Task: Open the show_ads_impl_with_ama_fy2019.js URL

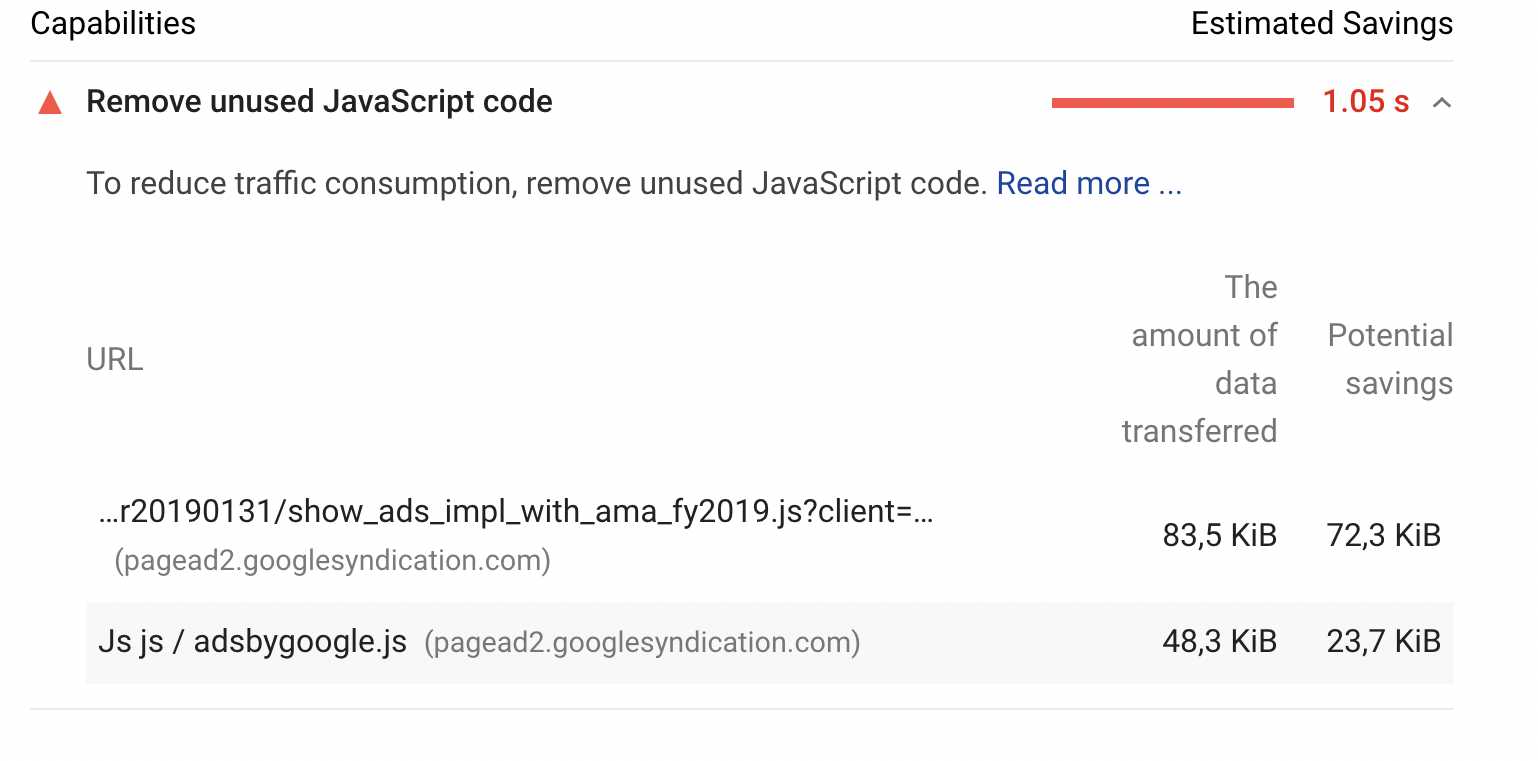Action: point(517,512)
